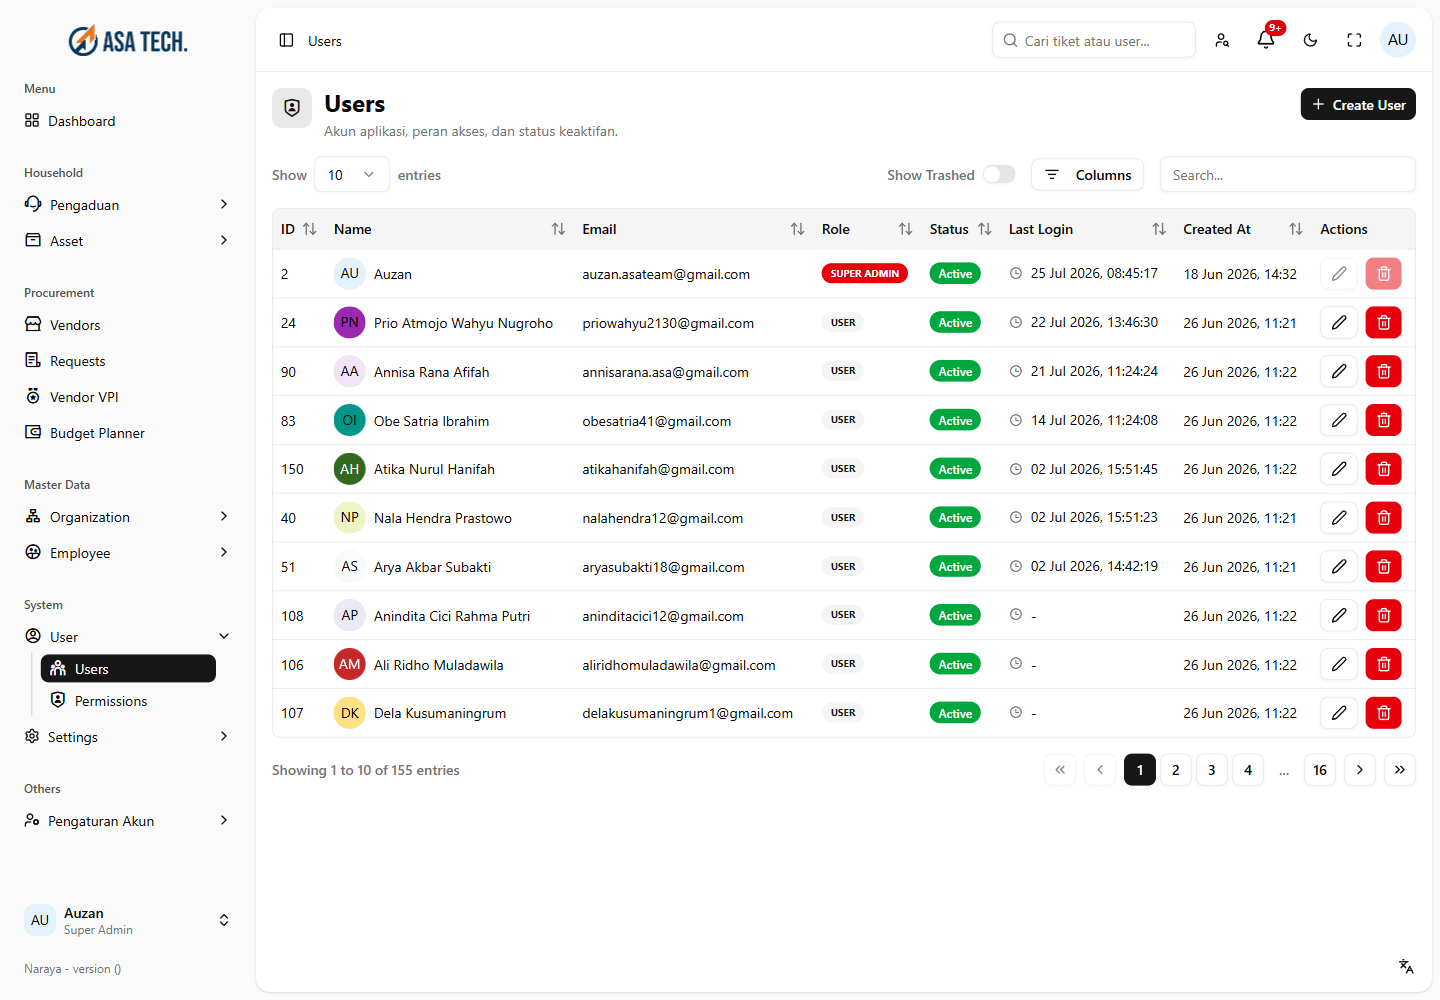Toggle the Show Trashed switch
This screenshot has width=1440, height=1000.
(x=999, y=174)
